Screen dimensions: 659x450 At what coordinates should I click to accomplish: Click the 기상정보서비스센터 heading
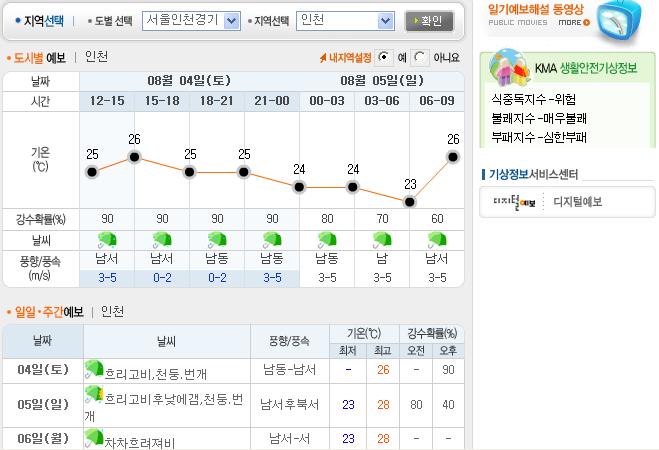(x=533, y=174)
